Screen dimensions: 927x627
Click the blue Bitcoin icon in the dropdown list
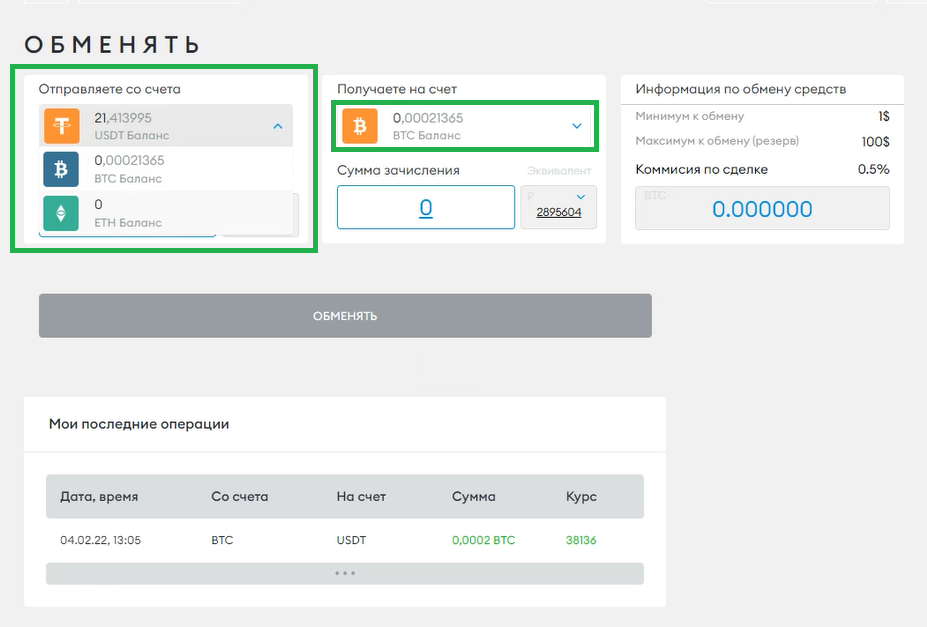[x=61, y=169]
